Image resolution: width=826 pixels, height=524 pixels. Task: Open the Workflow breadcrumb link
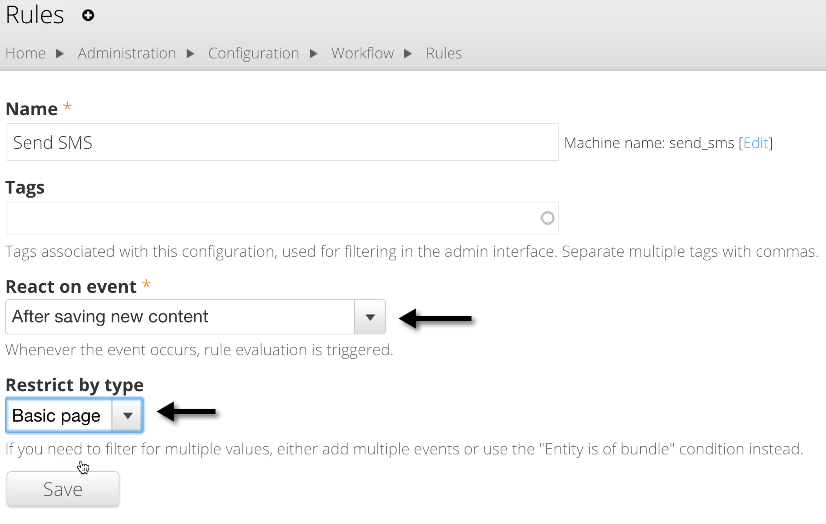pyautogui.click(x=362, y=53)
